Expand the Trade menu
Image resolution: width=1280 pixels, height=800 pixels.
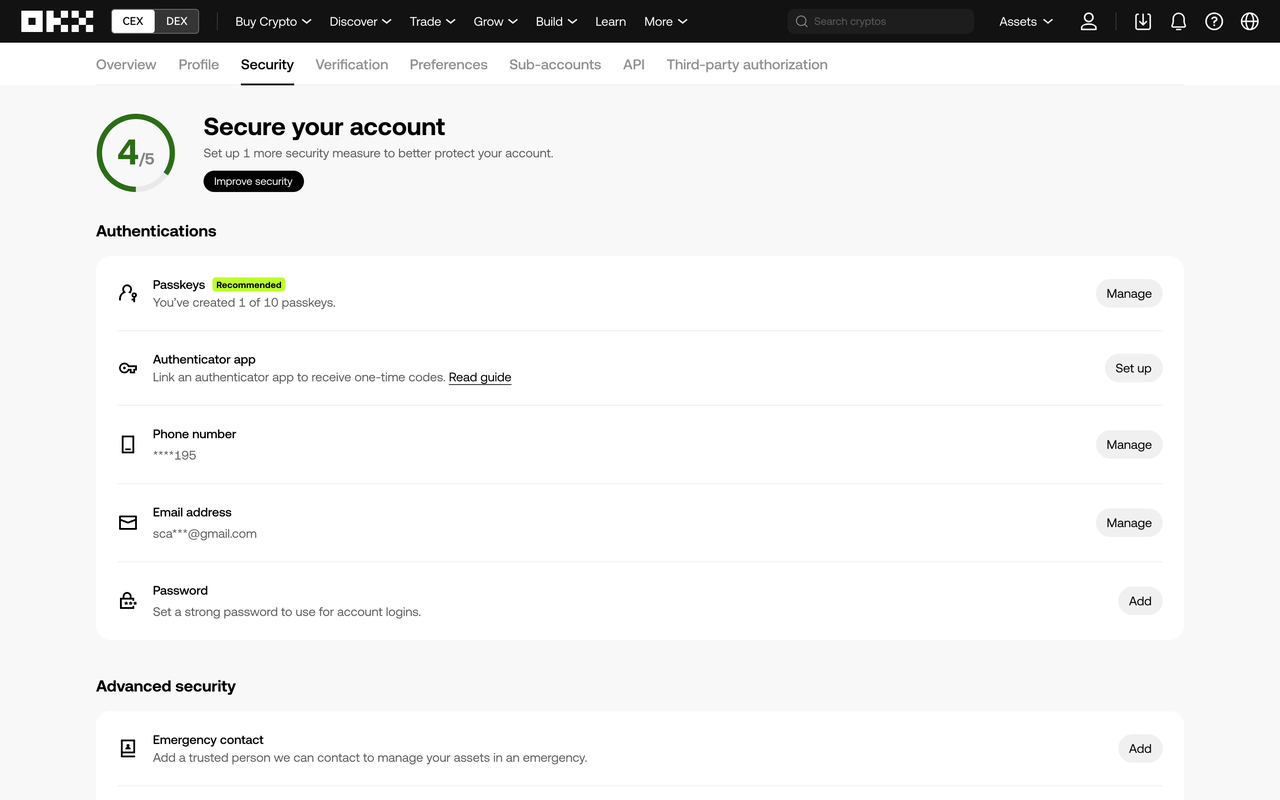coord(432,21)
